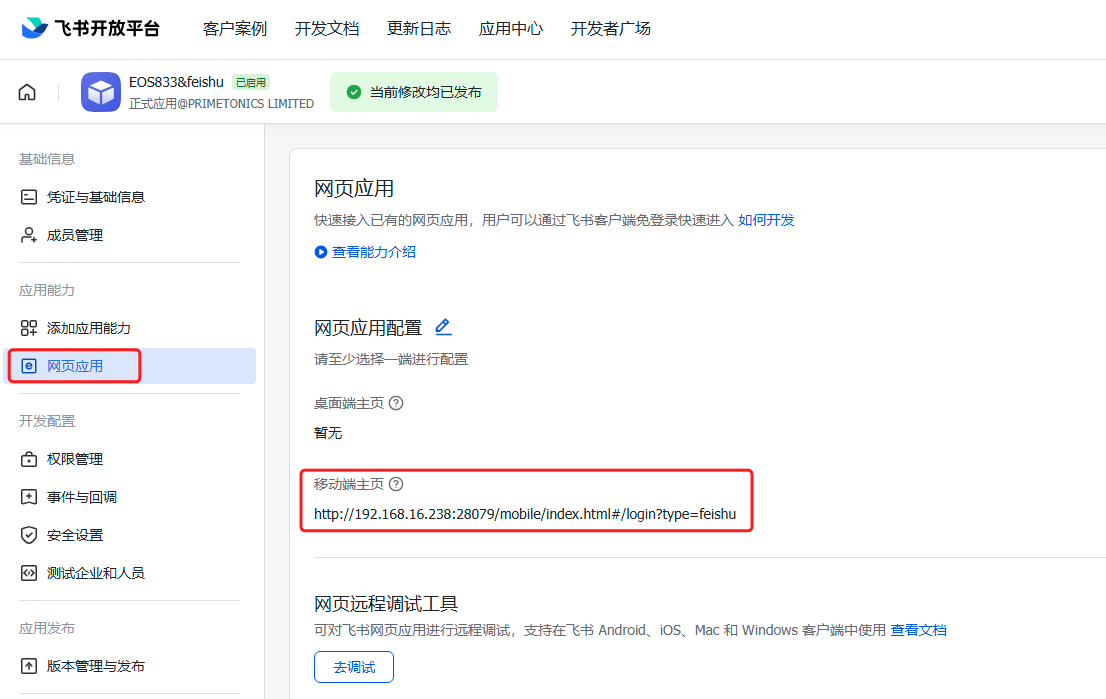Select 网页应用 in the sidebar
Image resolution: width=1106 pixels, height=699 pixels.
(75, 366)
